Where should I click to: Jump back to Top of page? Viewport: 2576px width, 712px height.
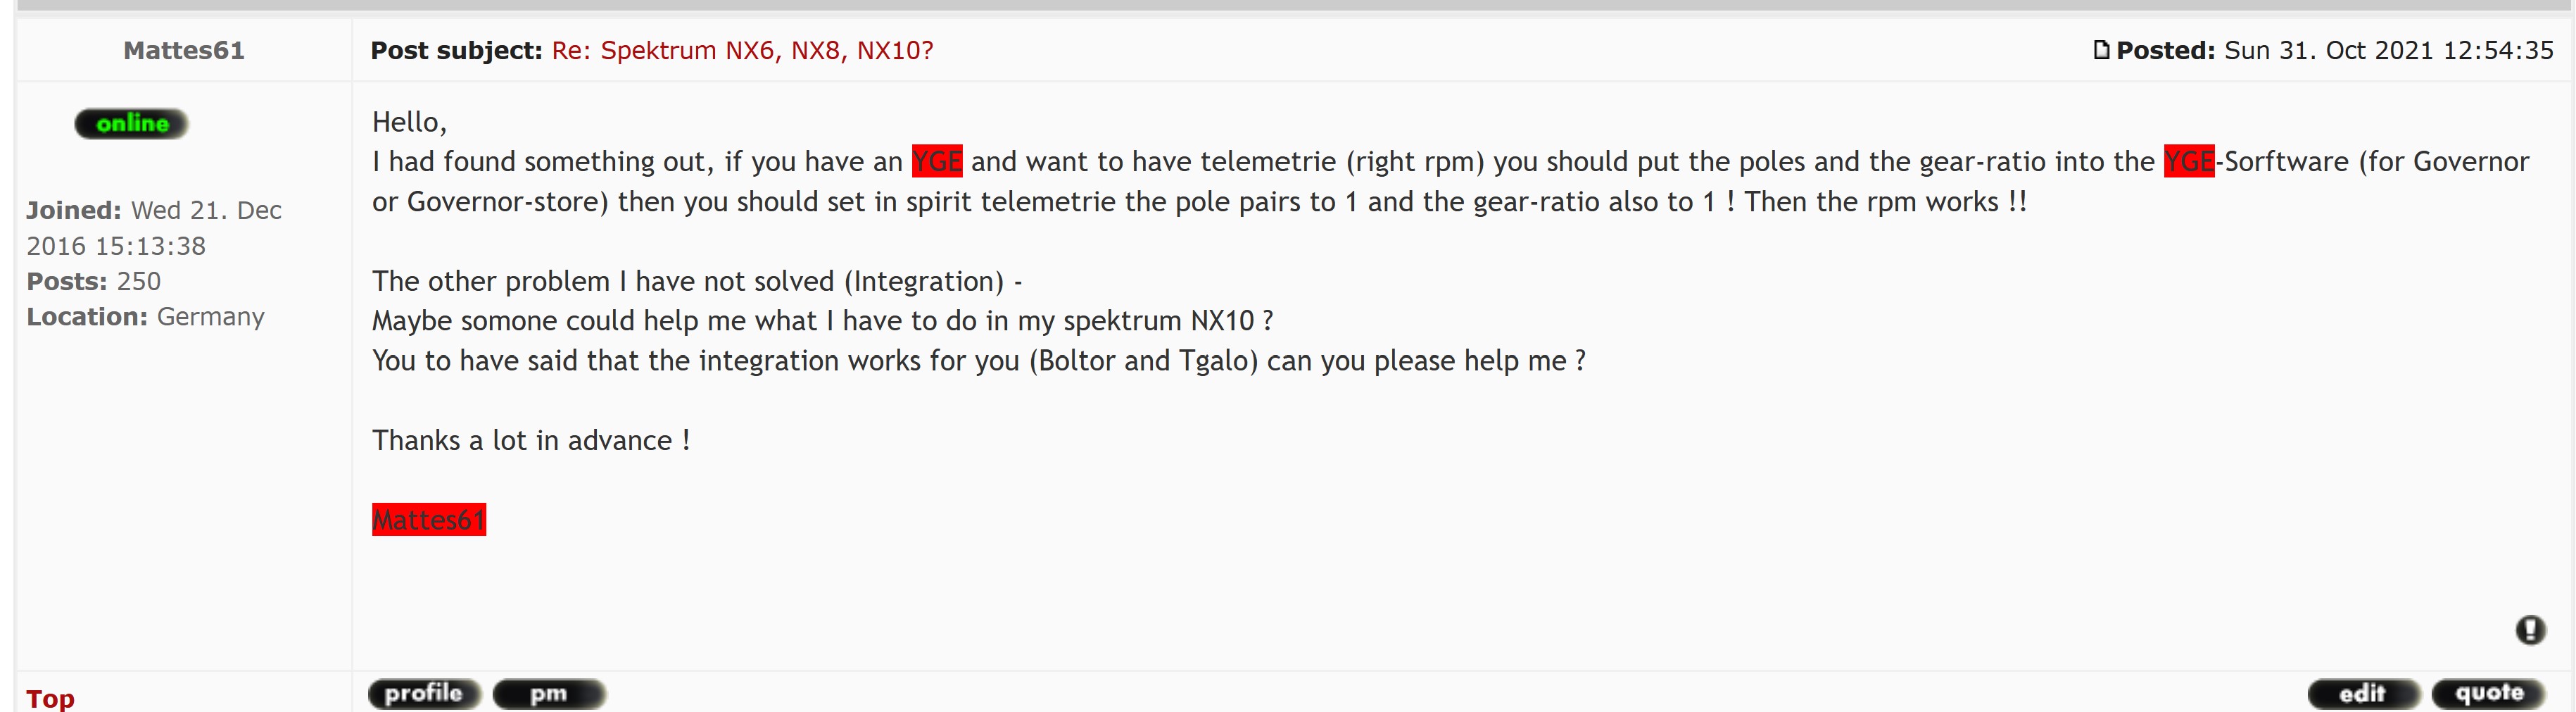(50, 697)
